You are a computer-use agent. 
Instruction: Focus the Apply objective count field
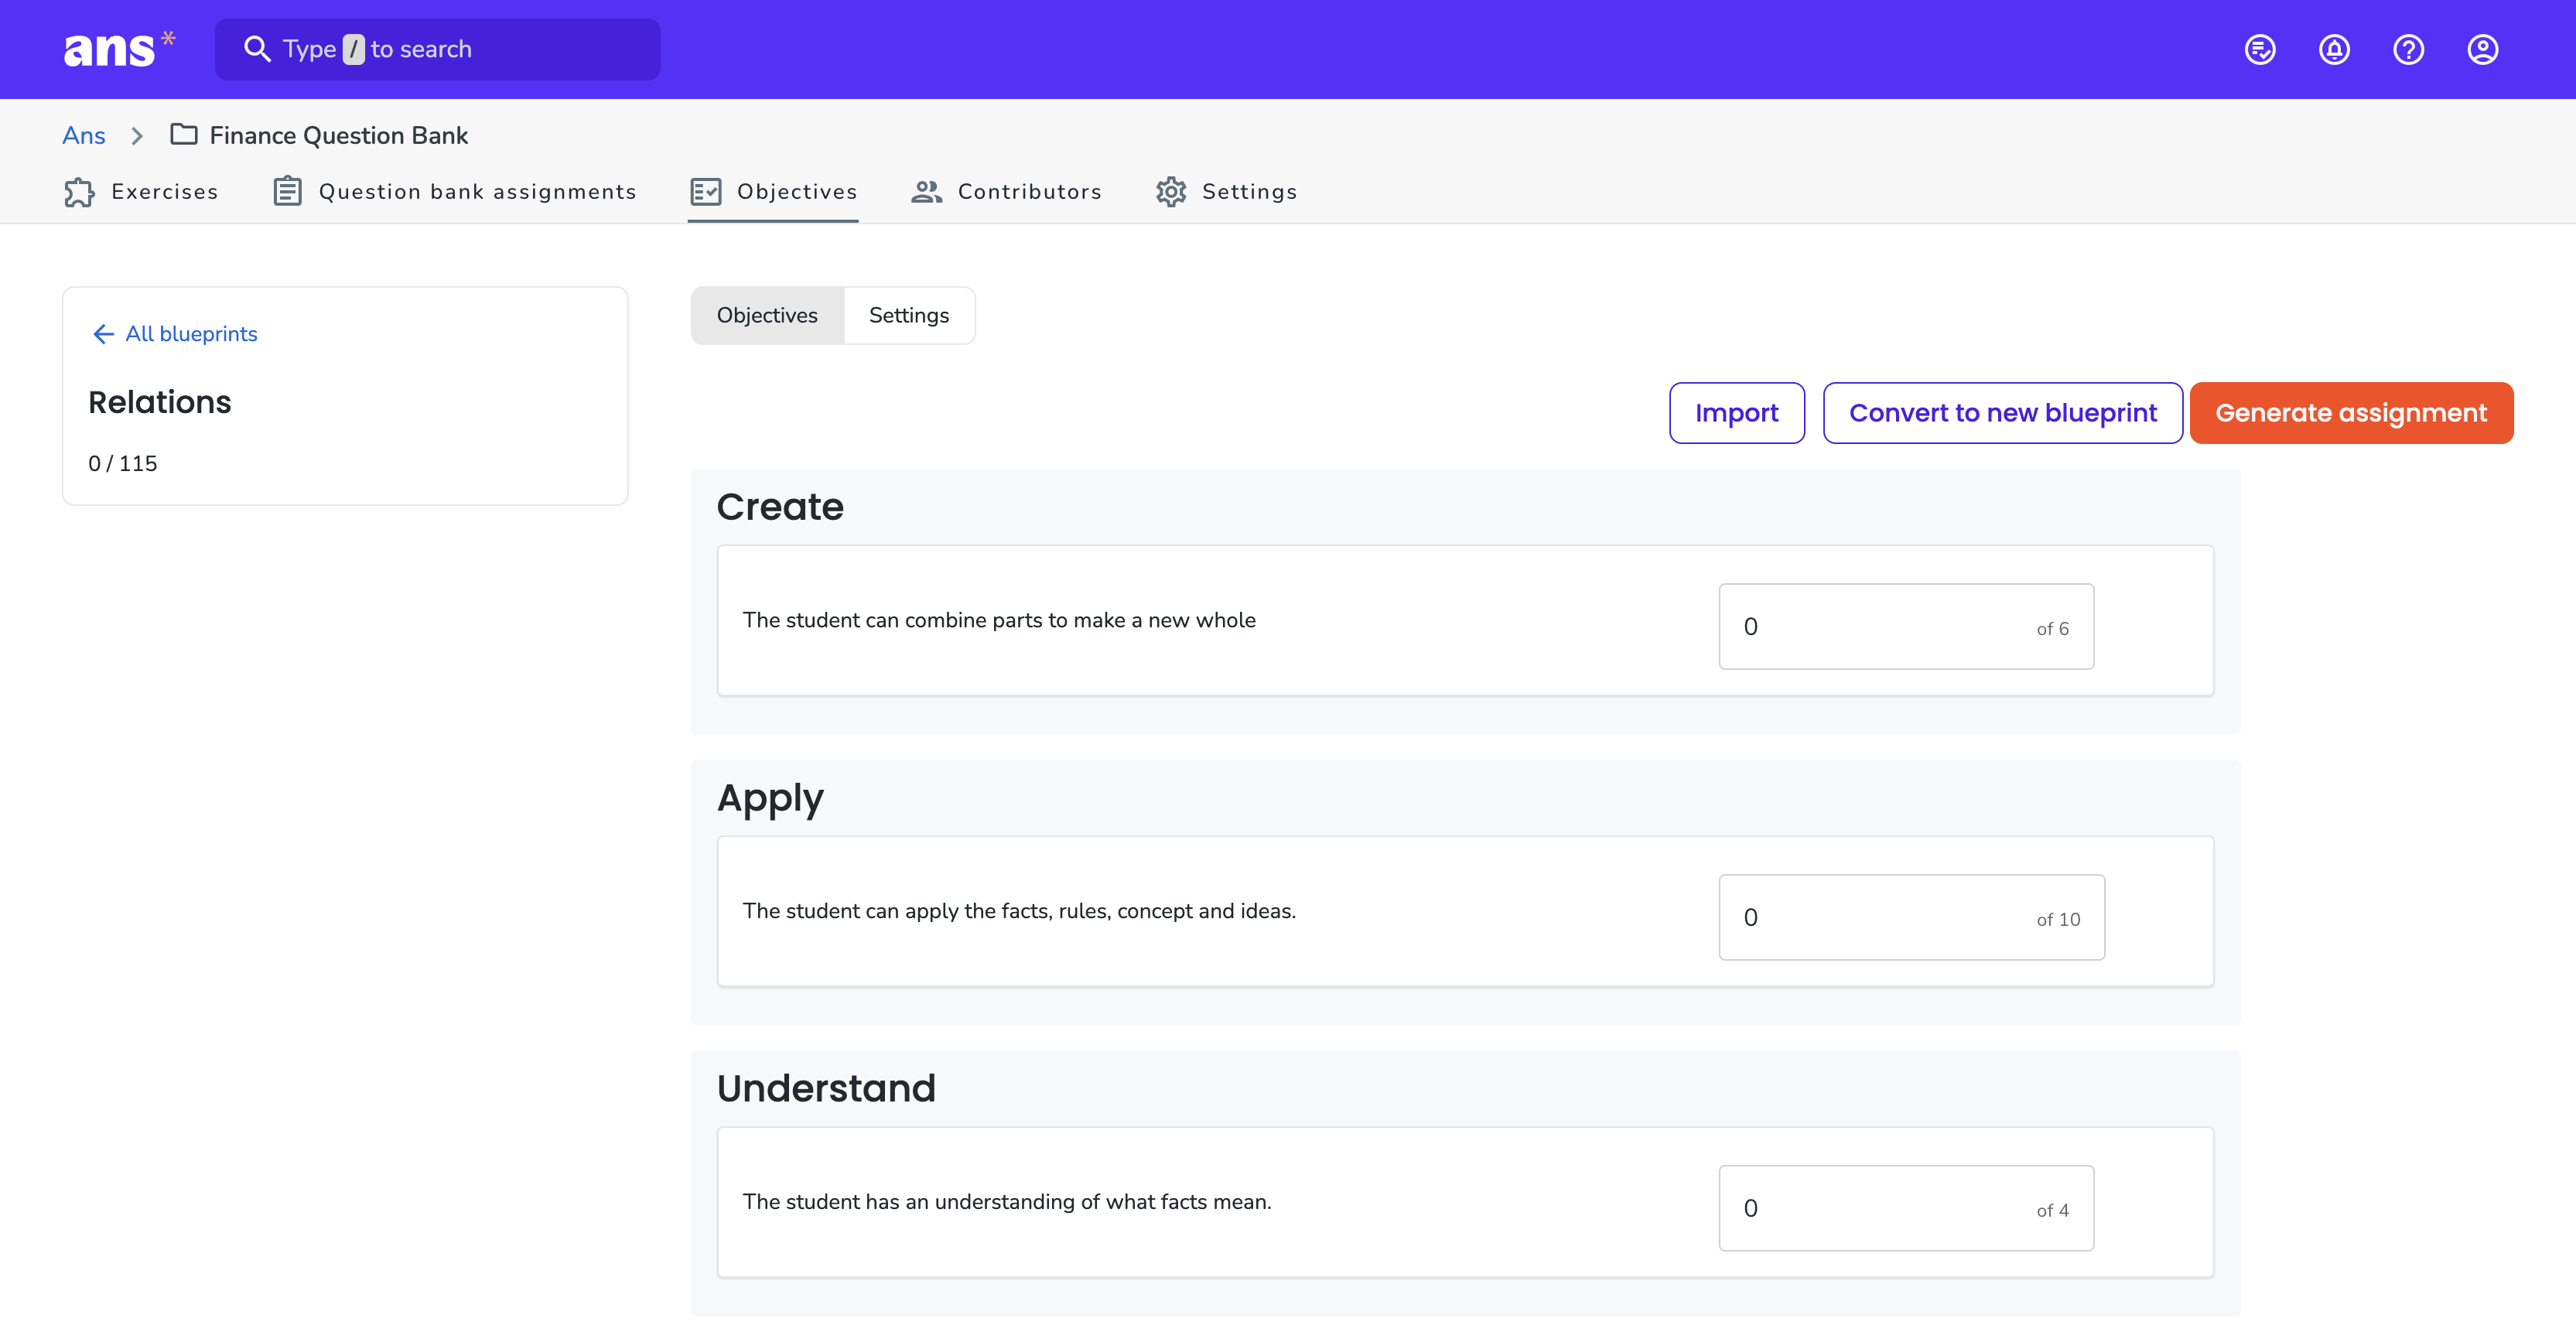(x=1911, y=918)
